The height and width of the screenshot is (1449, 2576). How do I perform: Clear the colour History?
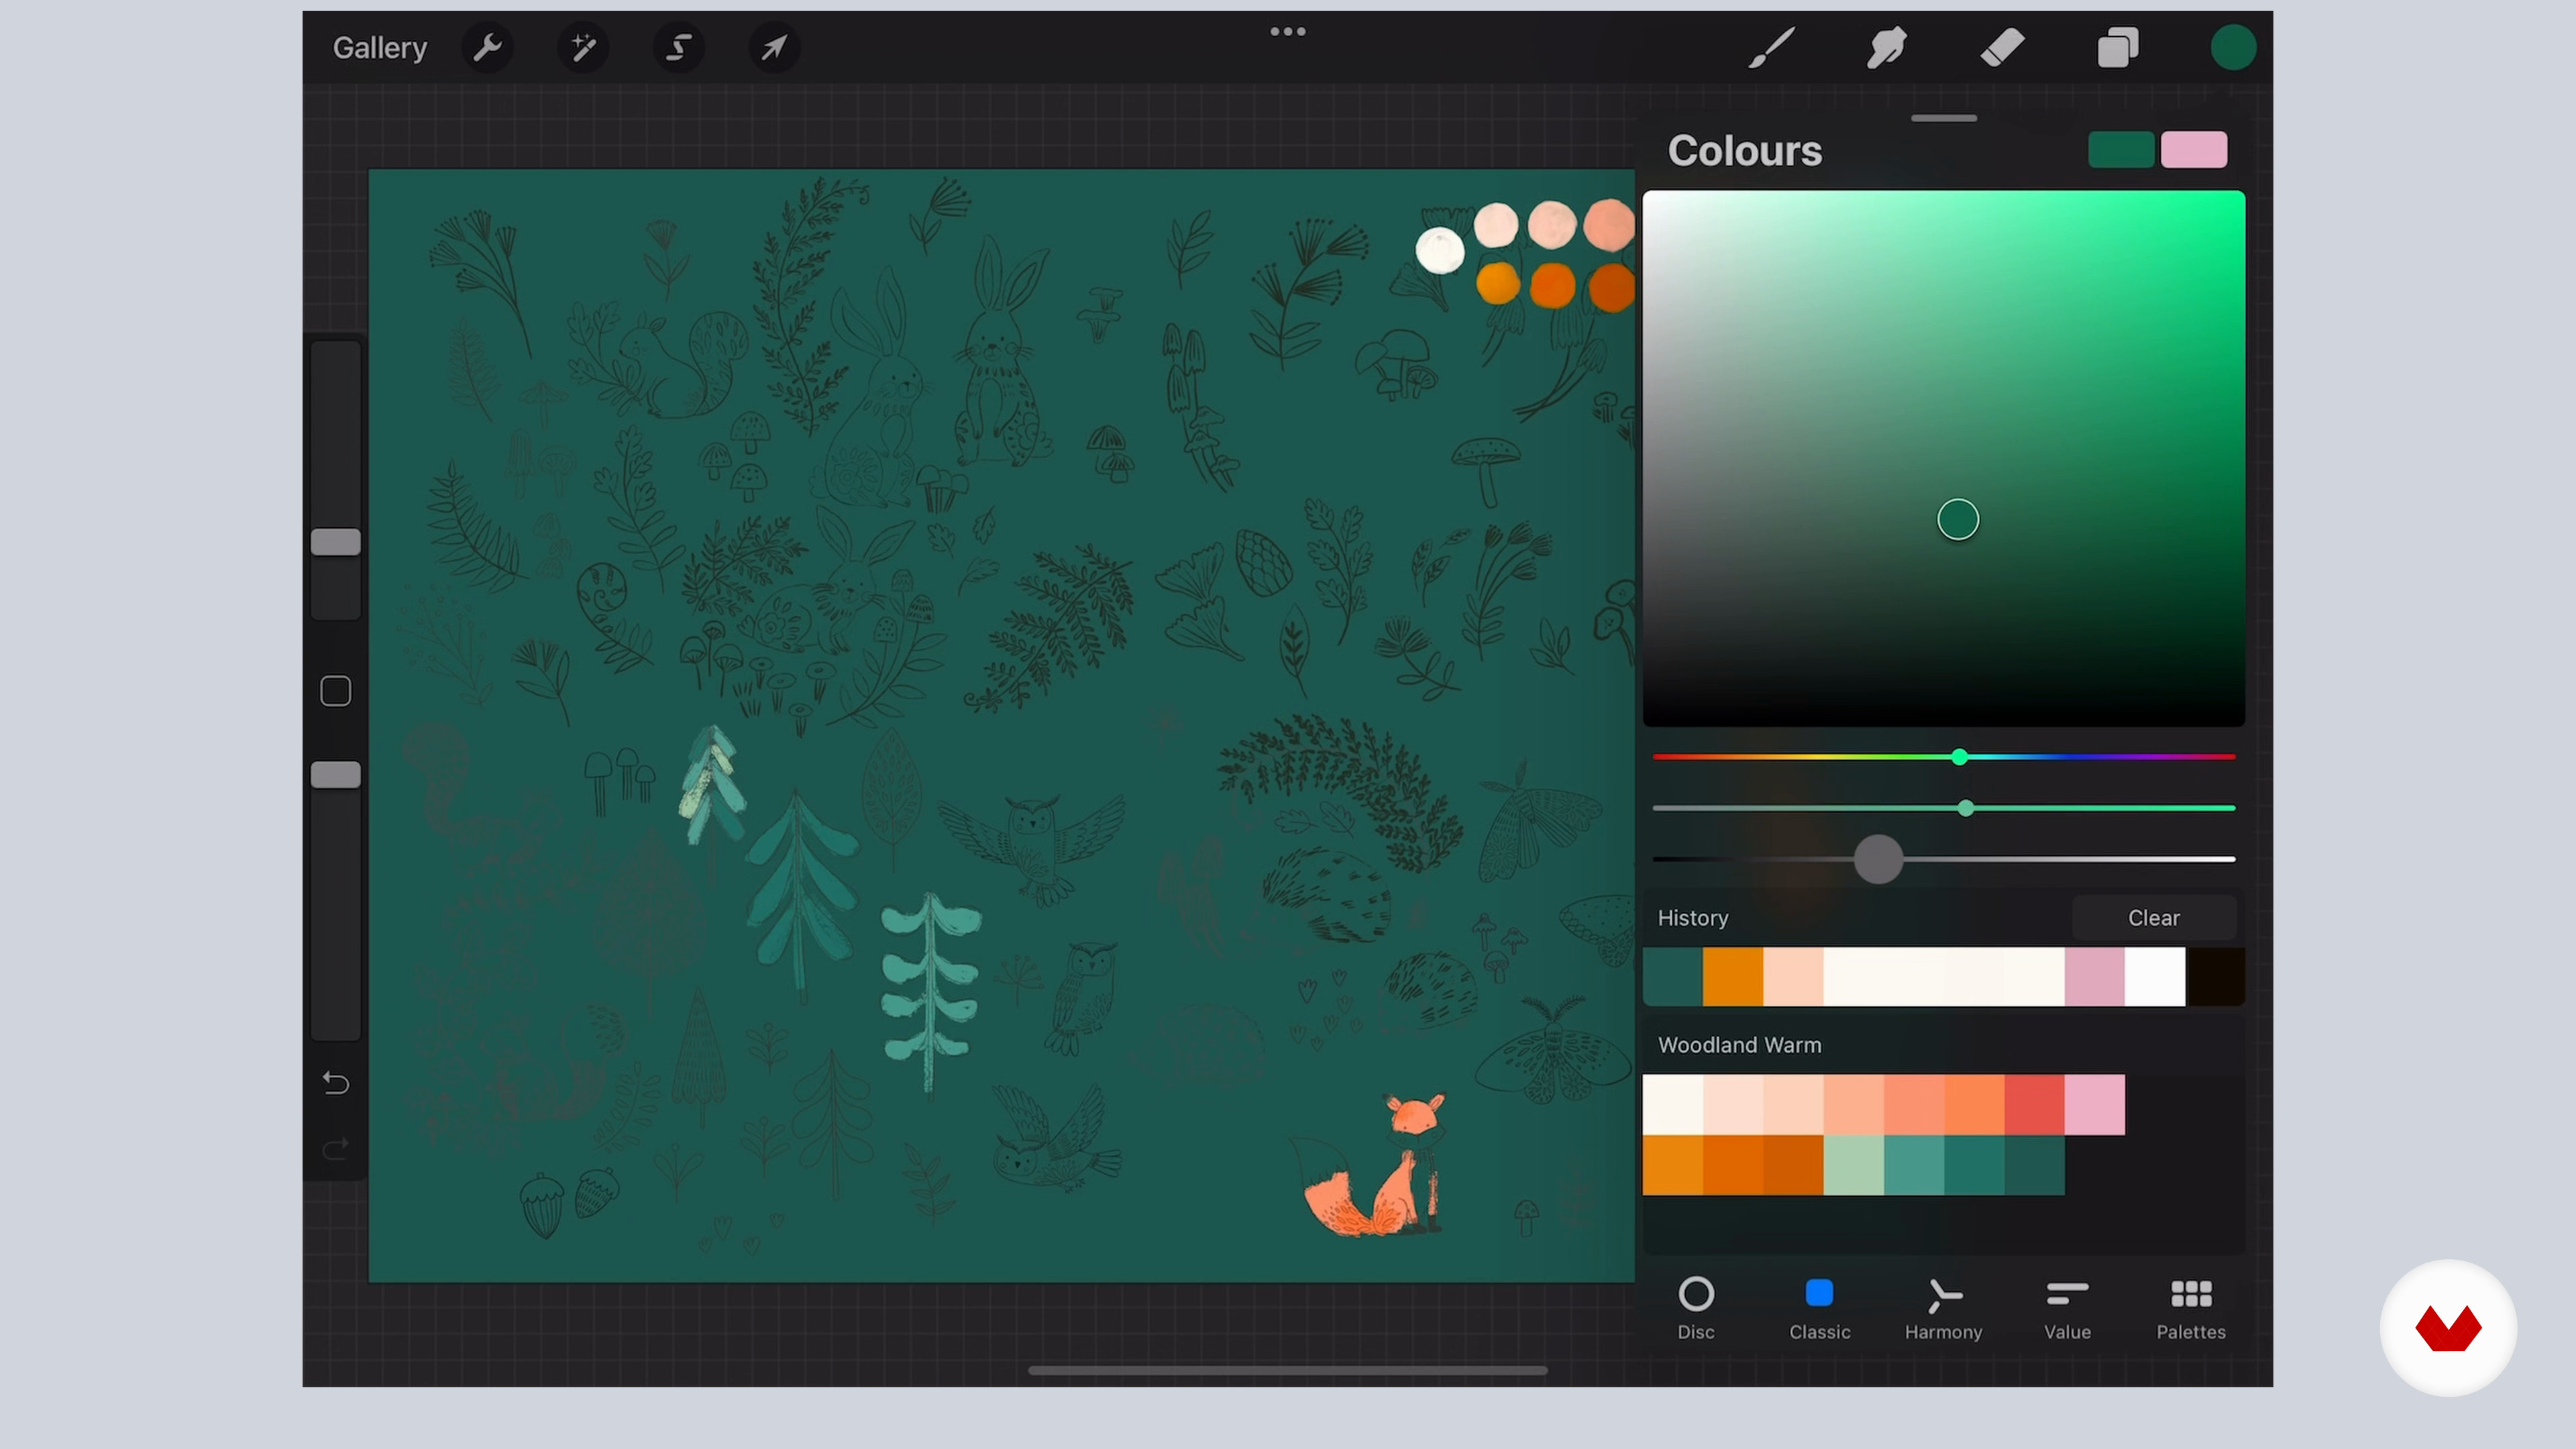[x=2153, y=918]
